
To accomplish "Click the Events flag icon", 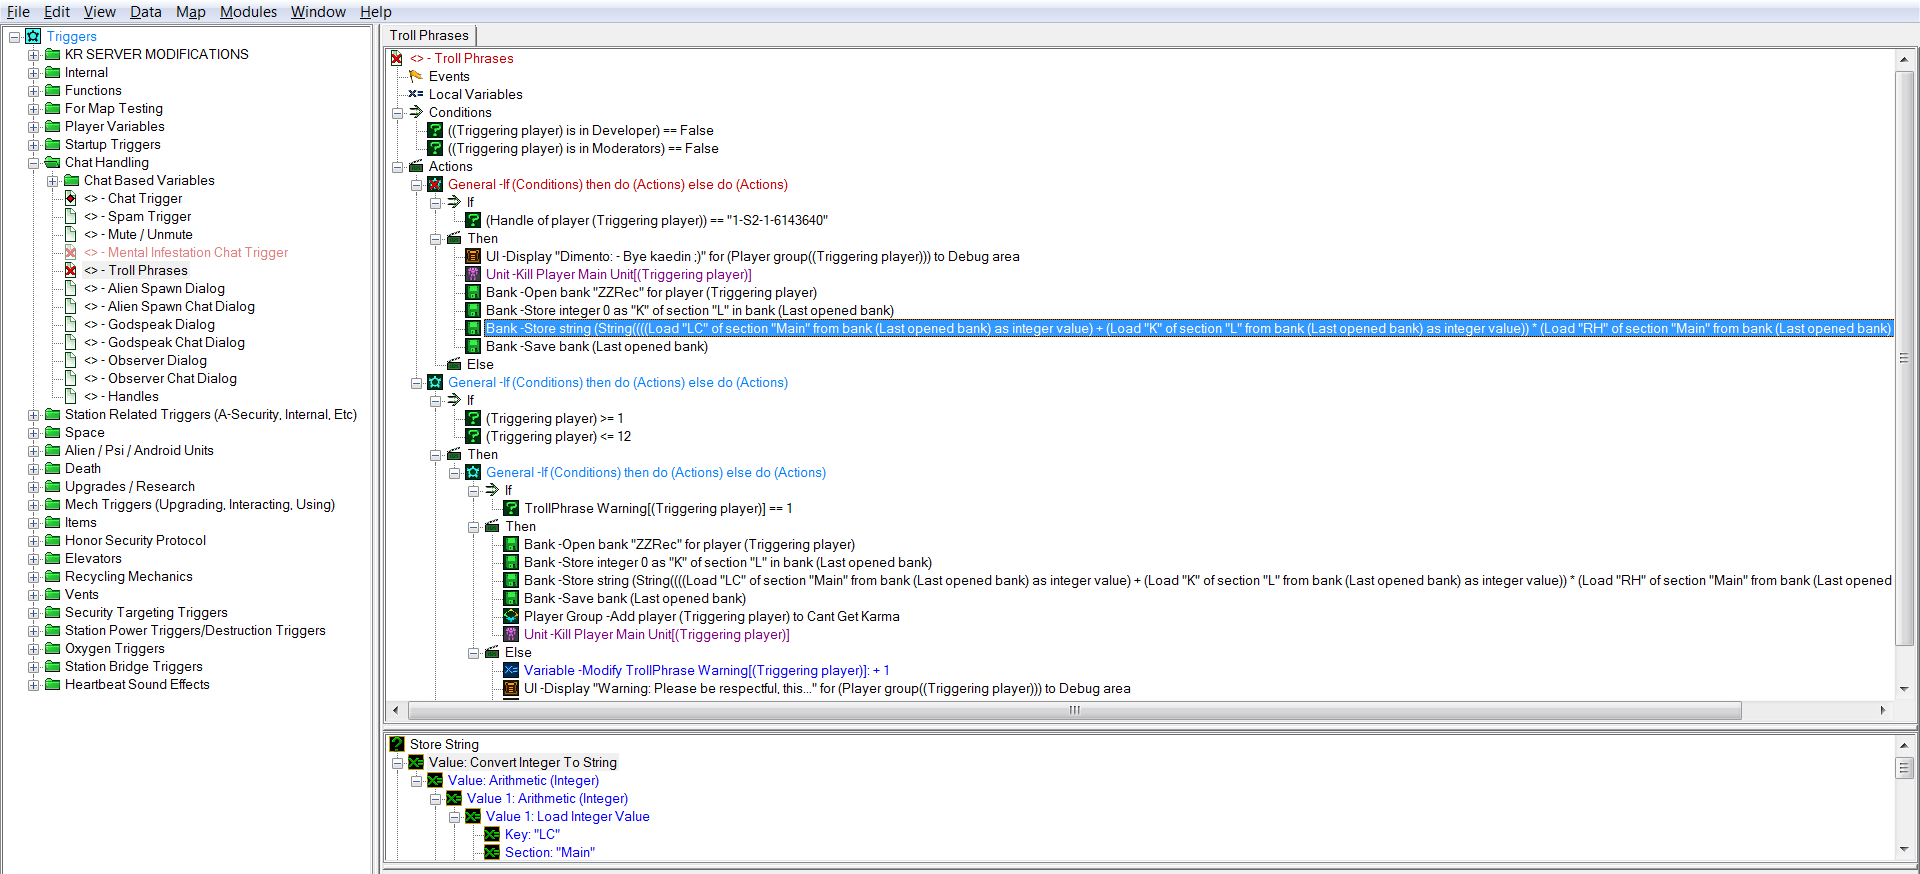I will pos(416,76).
